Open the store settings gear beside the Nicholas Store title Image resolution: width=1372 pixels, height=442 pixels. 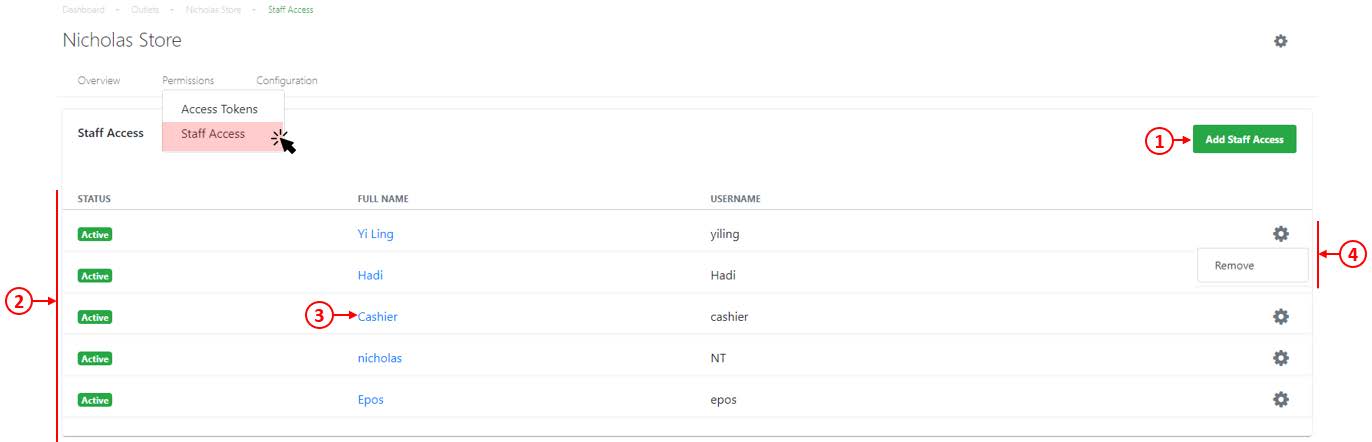(1280, 41)
